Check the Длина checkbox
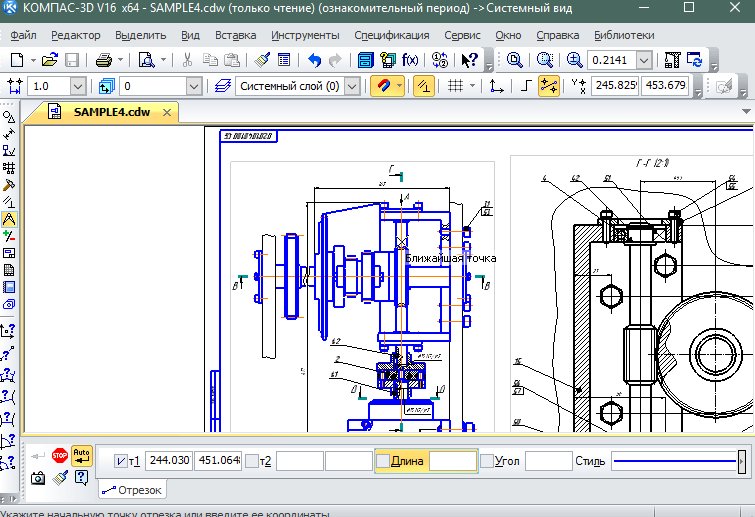The height and width of the screenshot is (517, 755). click(383, 461)
